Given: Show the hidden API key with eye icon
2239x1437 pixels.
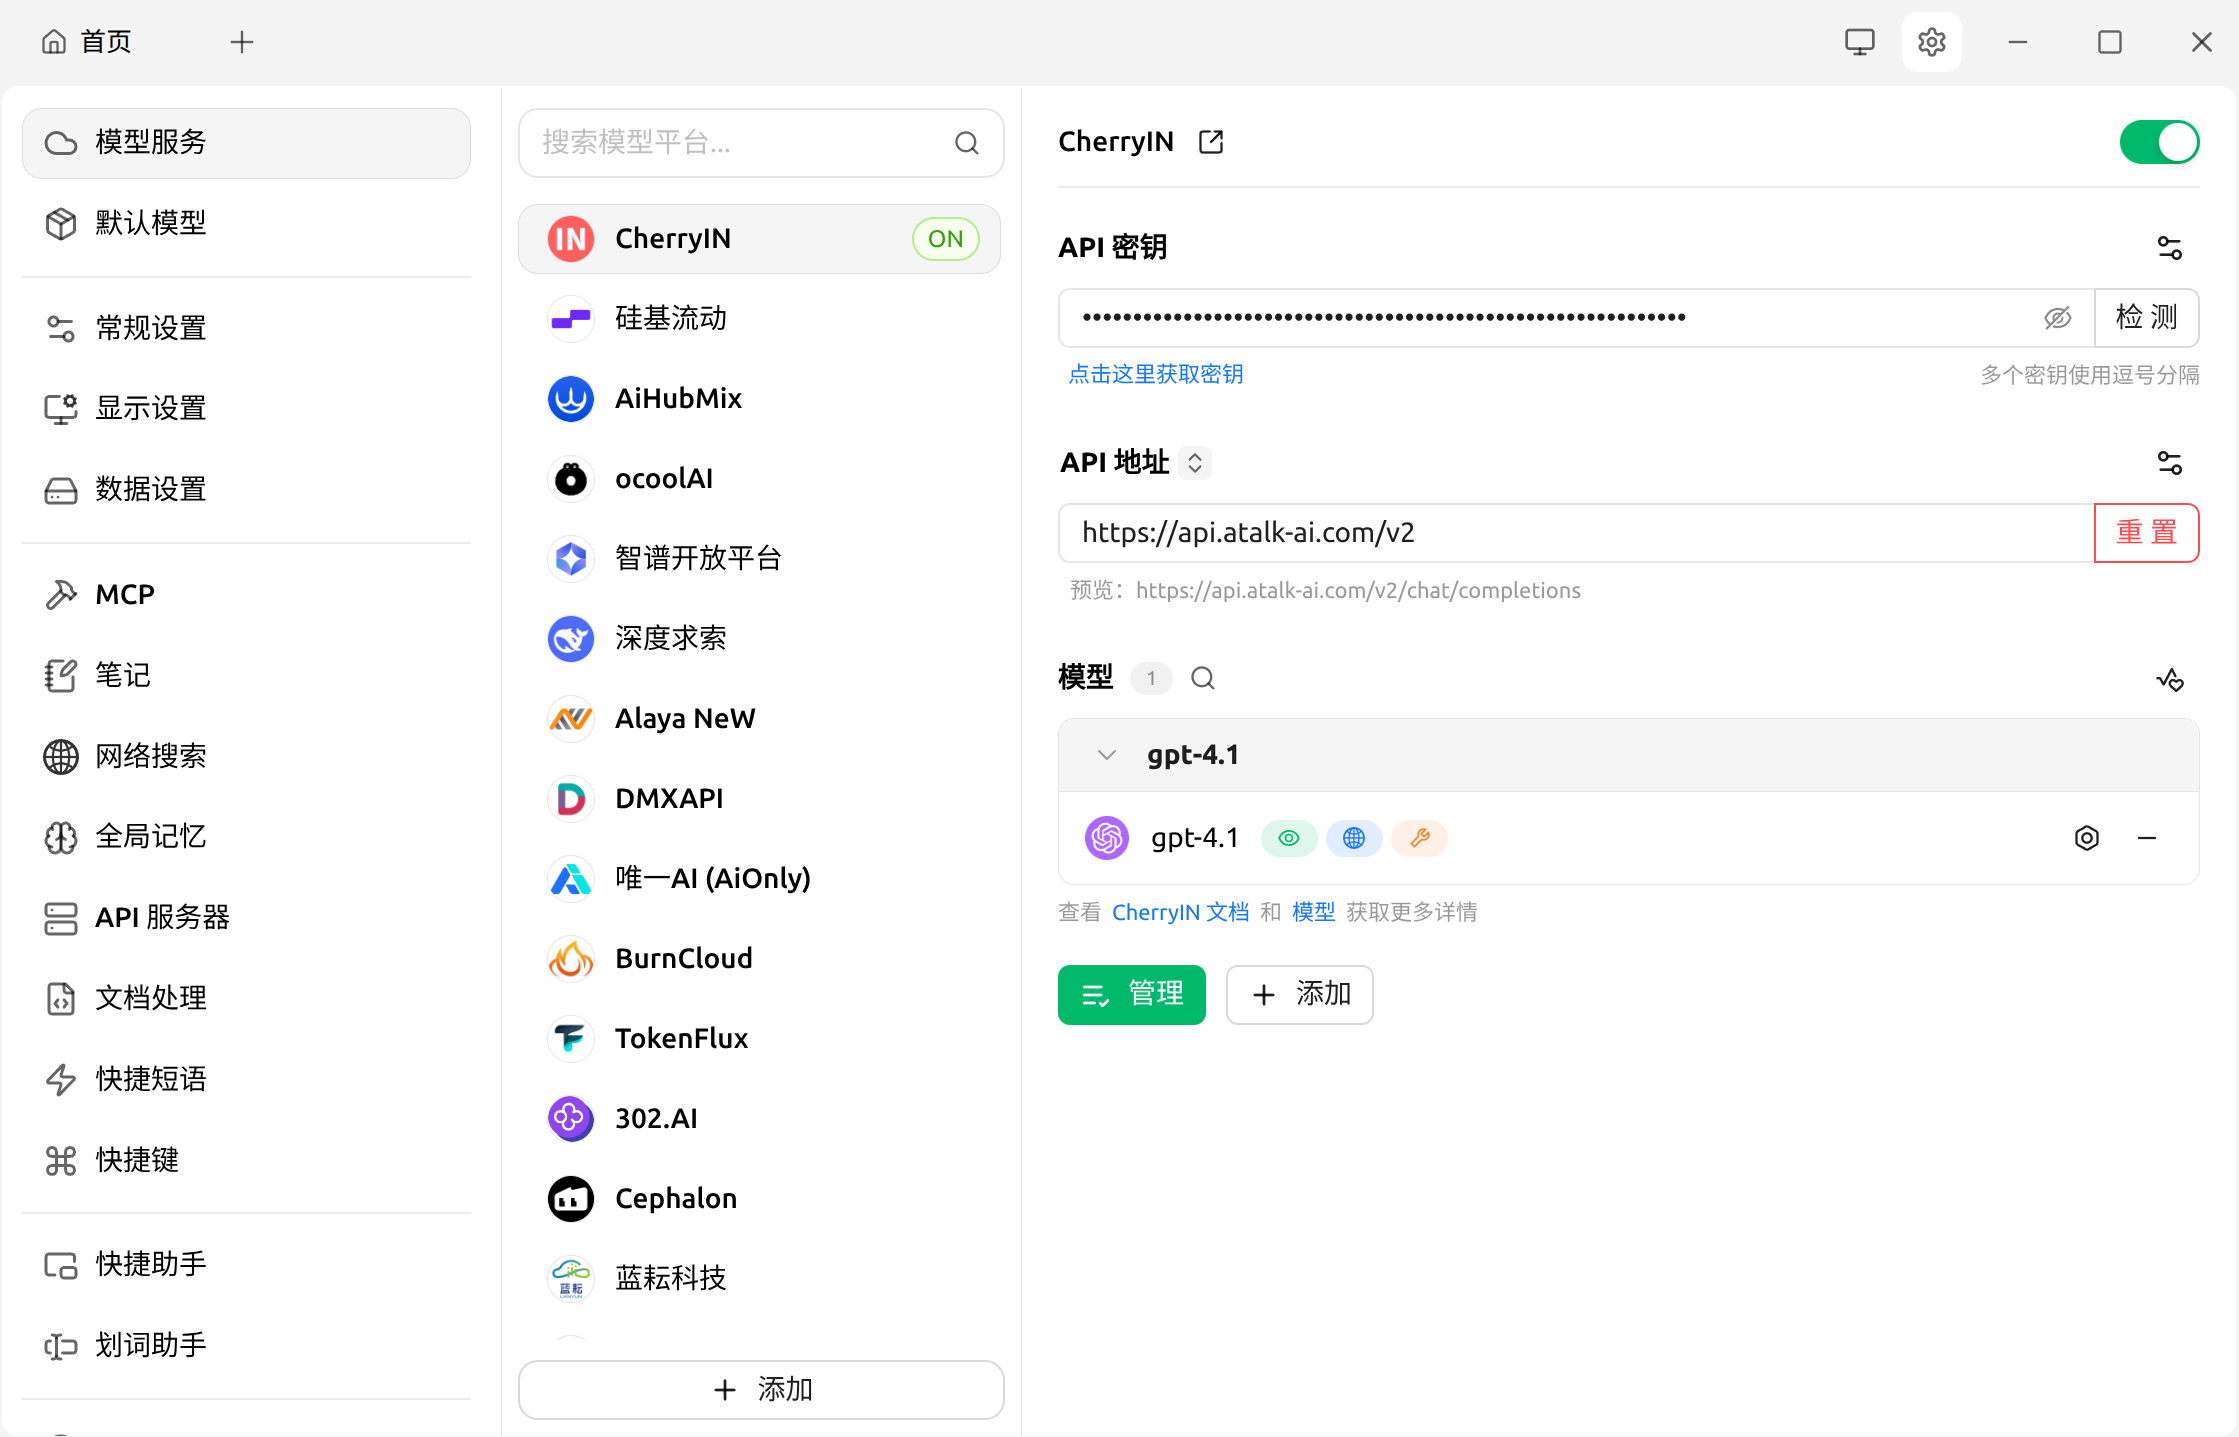Looking at the screenshot, I should click(x=2058, y=318).
